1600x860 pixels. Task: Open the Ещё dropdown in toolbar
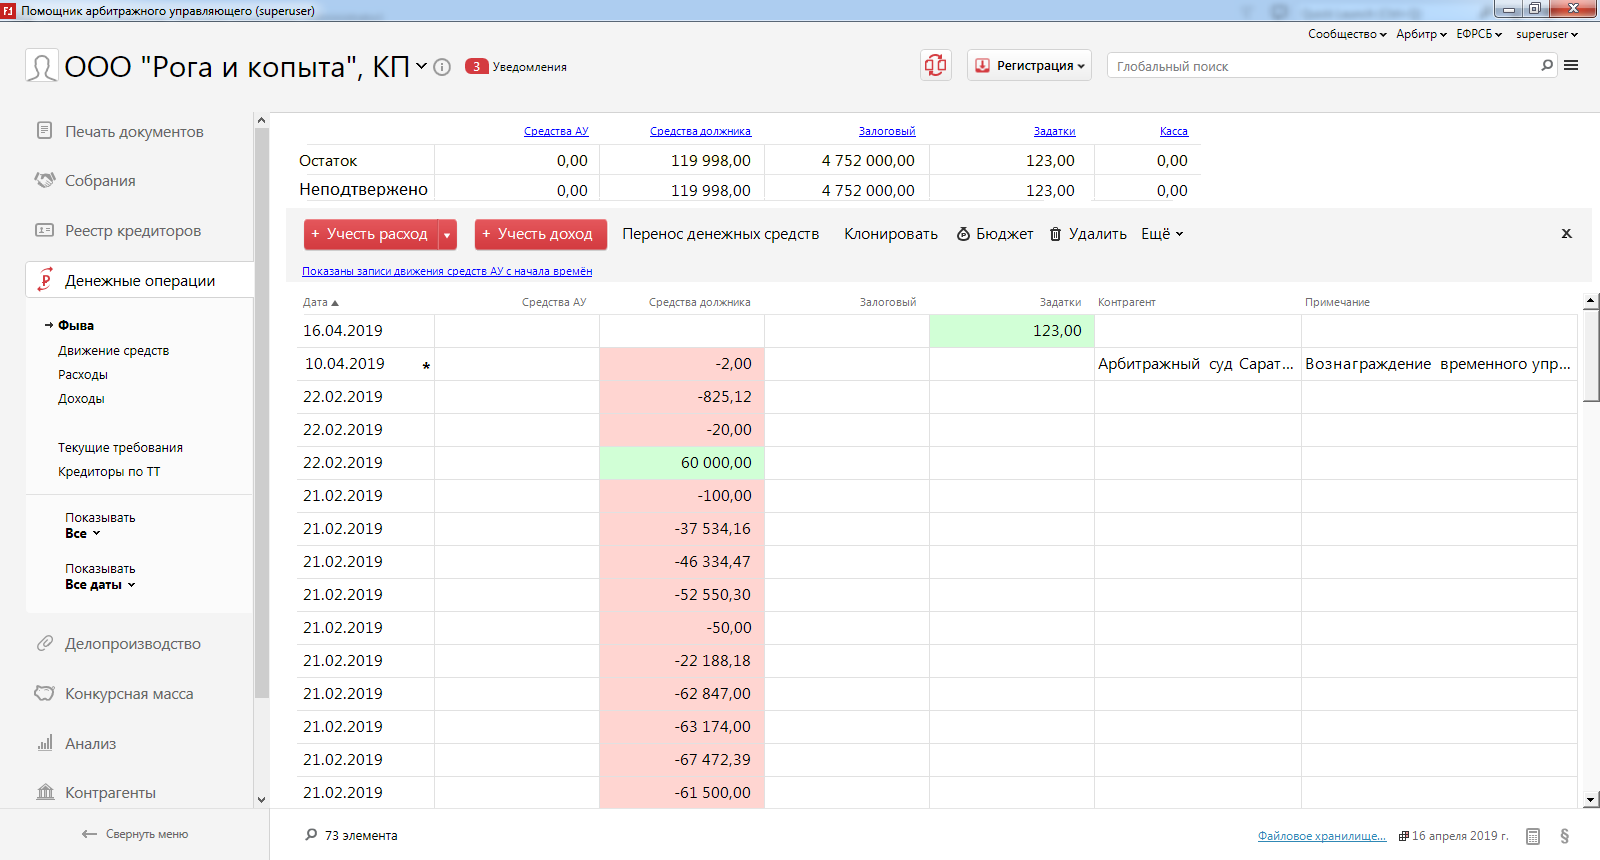1162,234
